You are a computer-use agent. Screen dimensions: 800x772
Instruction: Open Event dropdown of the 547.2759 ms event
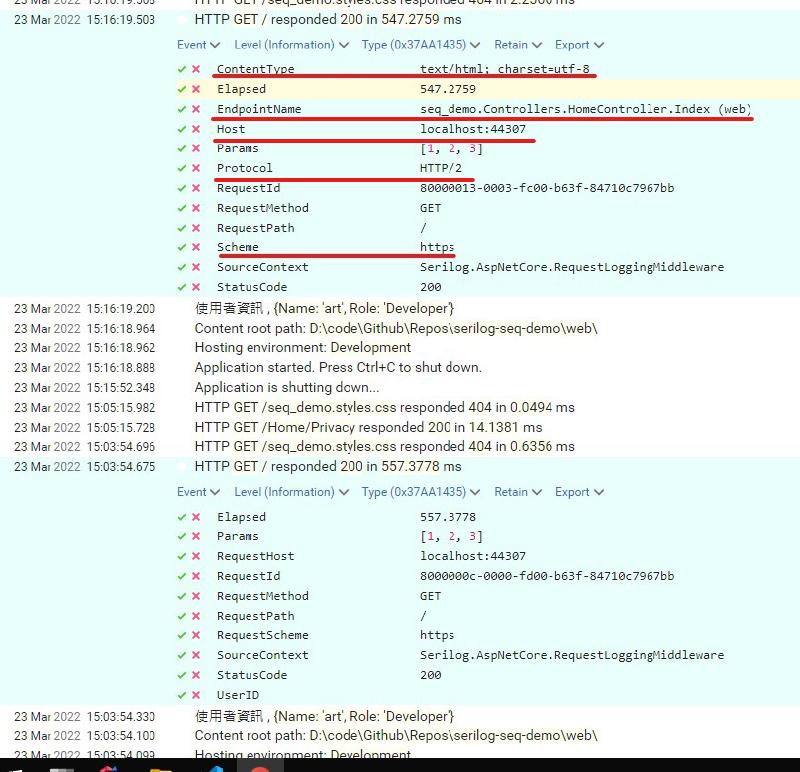(198, 45)
